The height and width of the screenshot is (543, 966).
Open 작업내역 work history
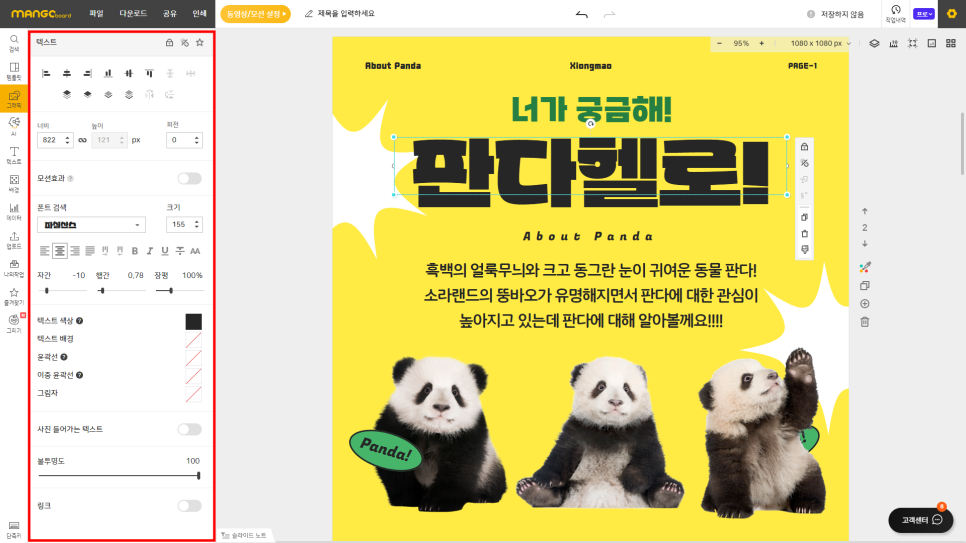click(896, 14)
